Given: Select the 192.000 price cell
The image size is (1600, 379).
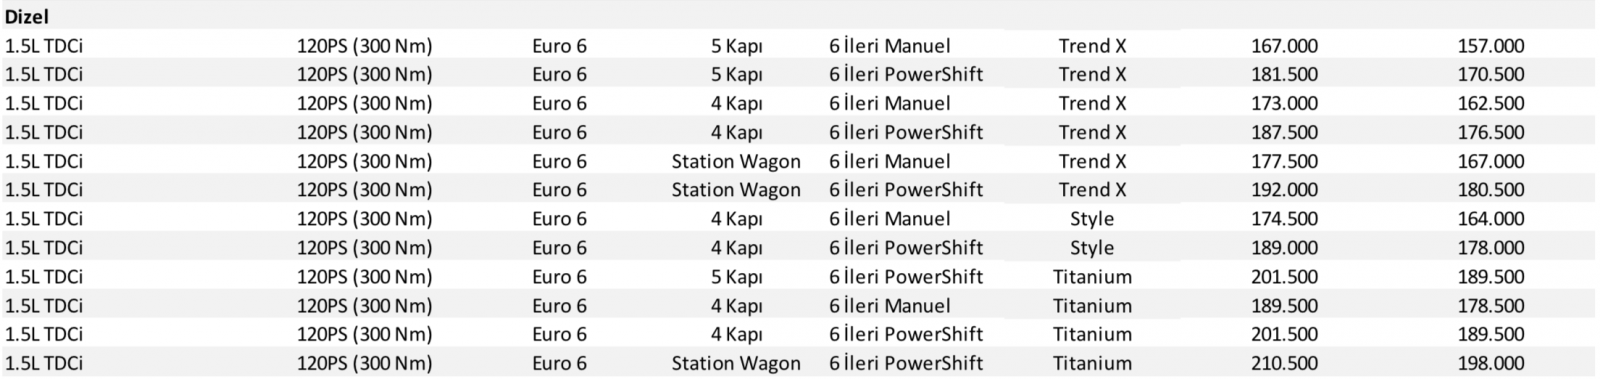Looking at the screenshot, I should pyautogui.click(x=1284, y=190).
